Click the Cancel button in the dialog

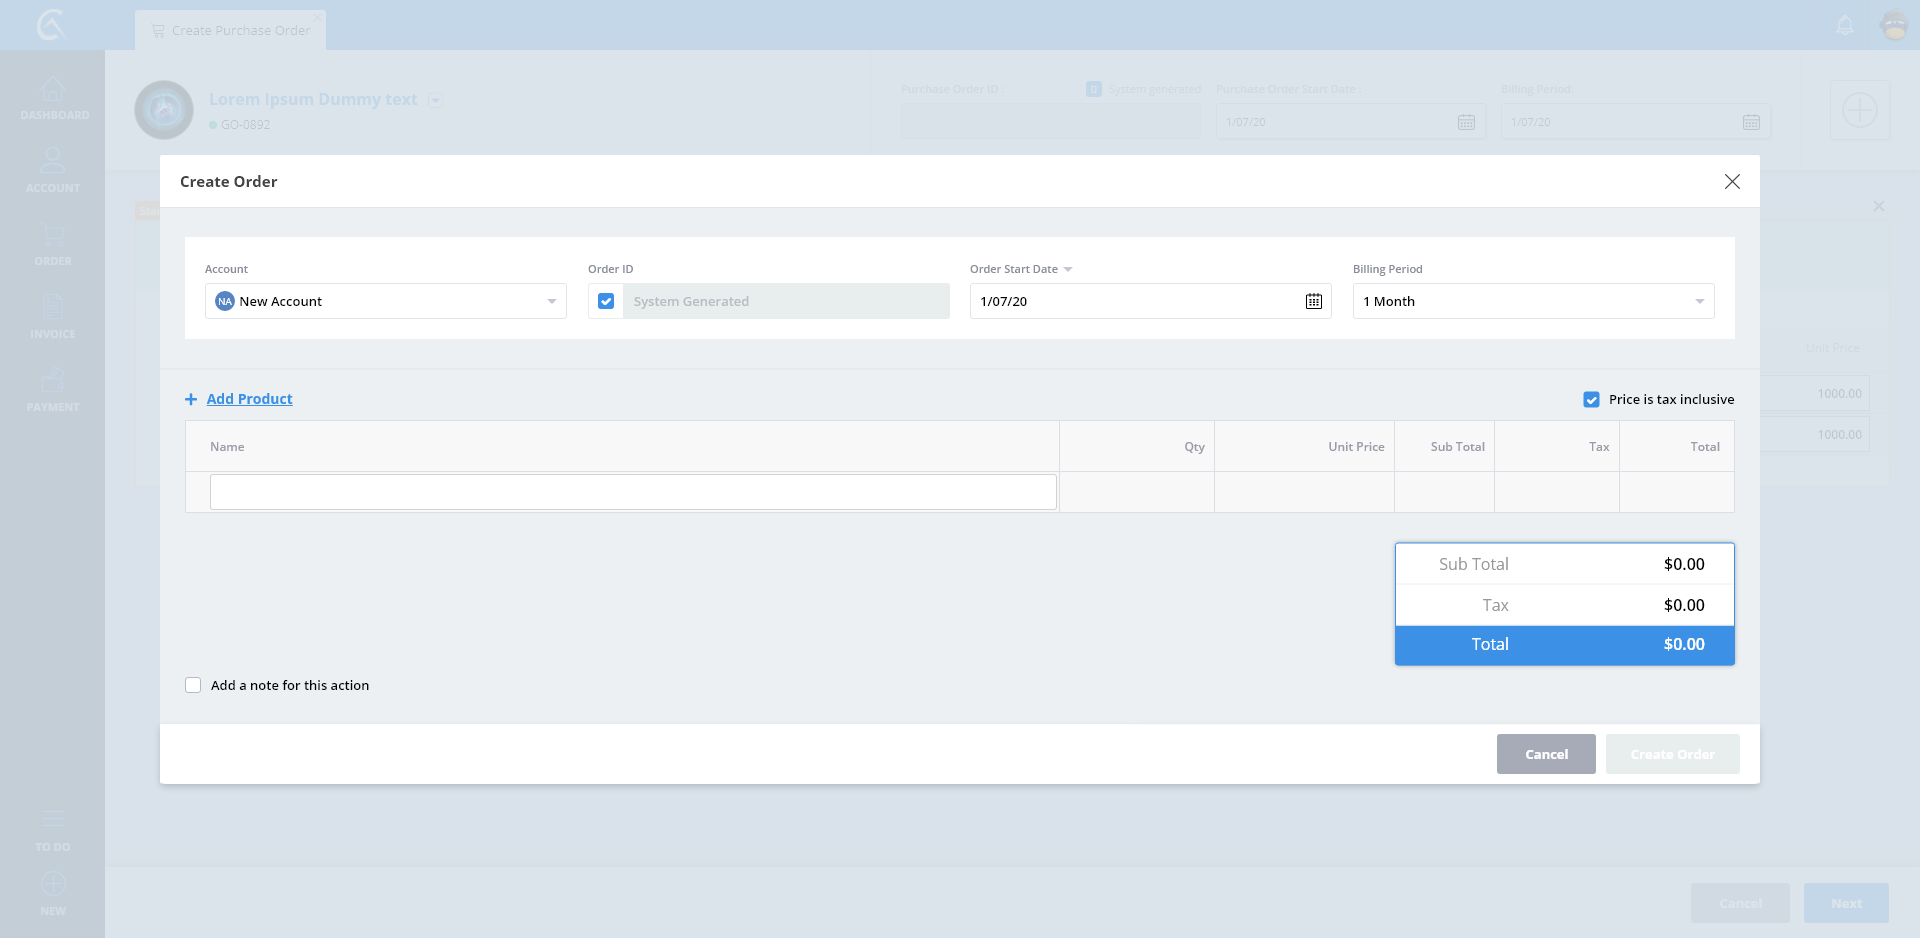[x=1545, y=754]
